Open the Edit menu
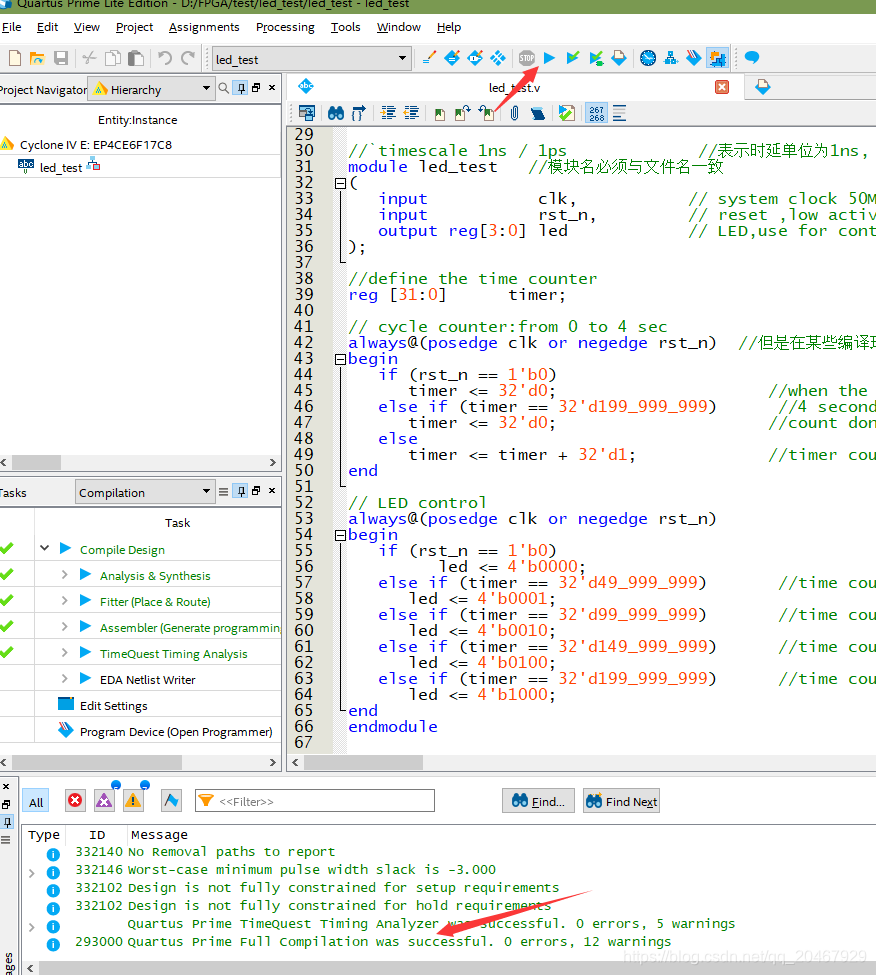 coord(47,27)
